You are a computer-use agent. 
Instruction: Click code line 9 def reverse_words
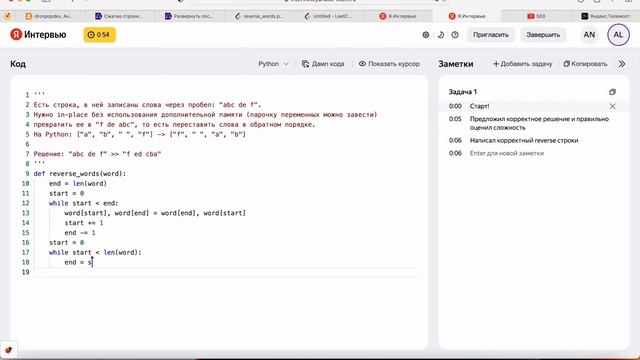tap(80, 173)
